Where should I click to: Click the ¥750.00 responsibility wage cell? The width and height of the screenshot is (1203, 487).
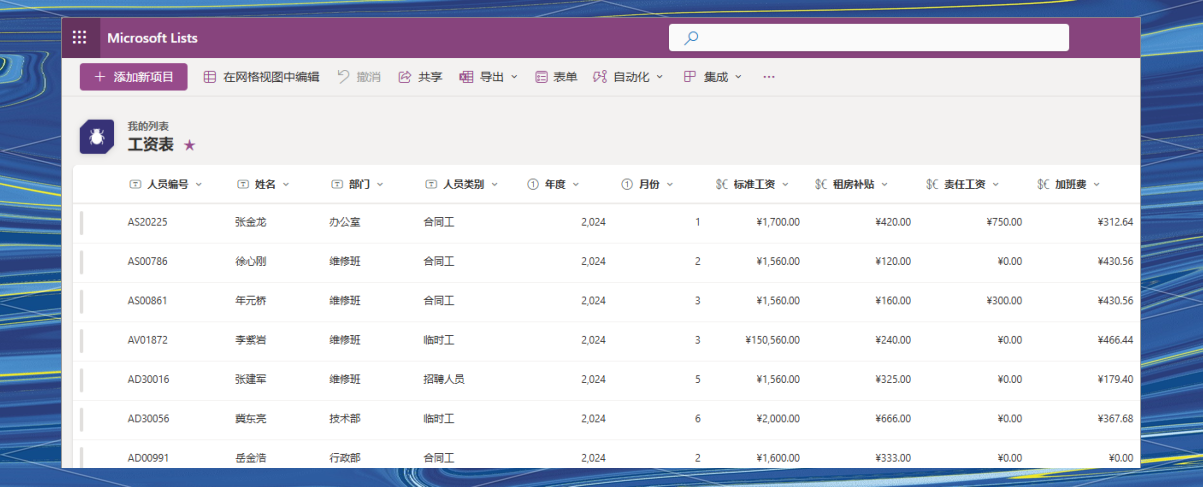point(1003,222)
